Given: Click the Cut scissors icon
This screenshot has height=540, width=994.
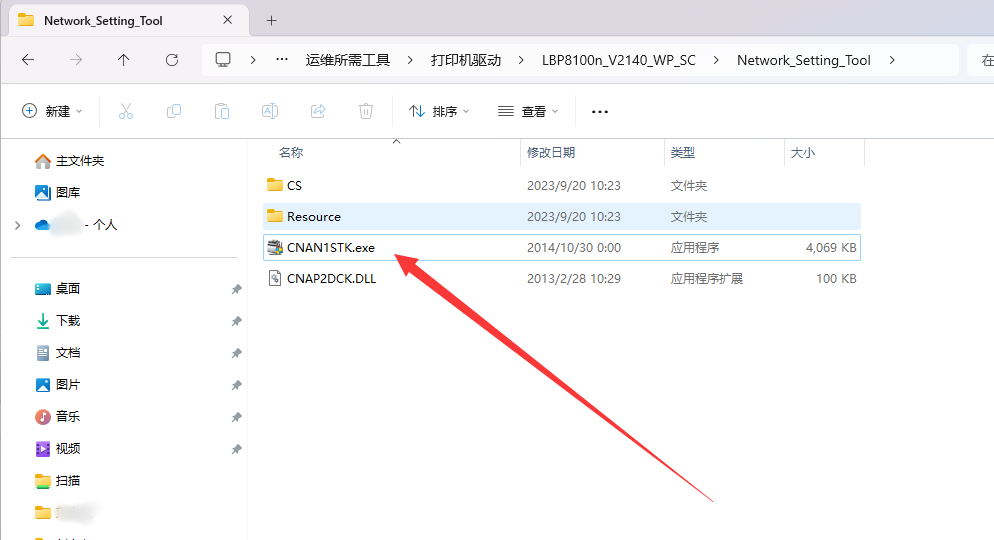Looking at the screenshot, I should [126, 112].
